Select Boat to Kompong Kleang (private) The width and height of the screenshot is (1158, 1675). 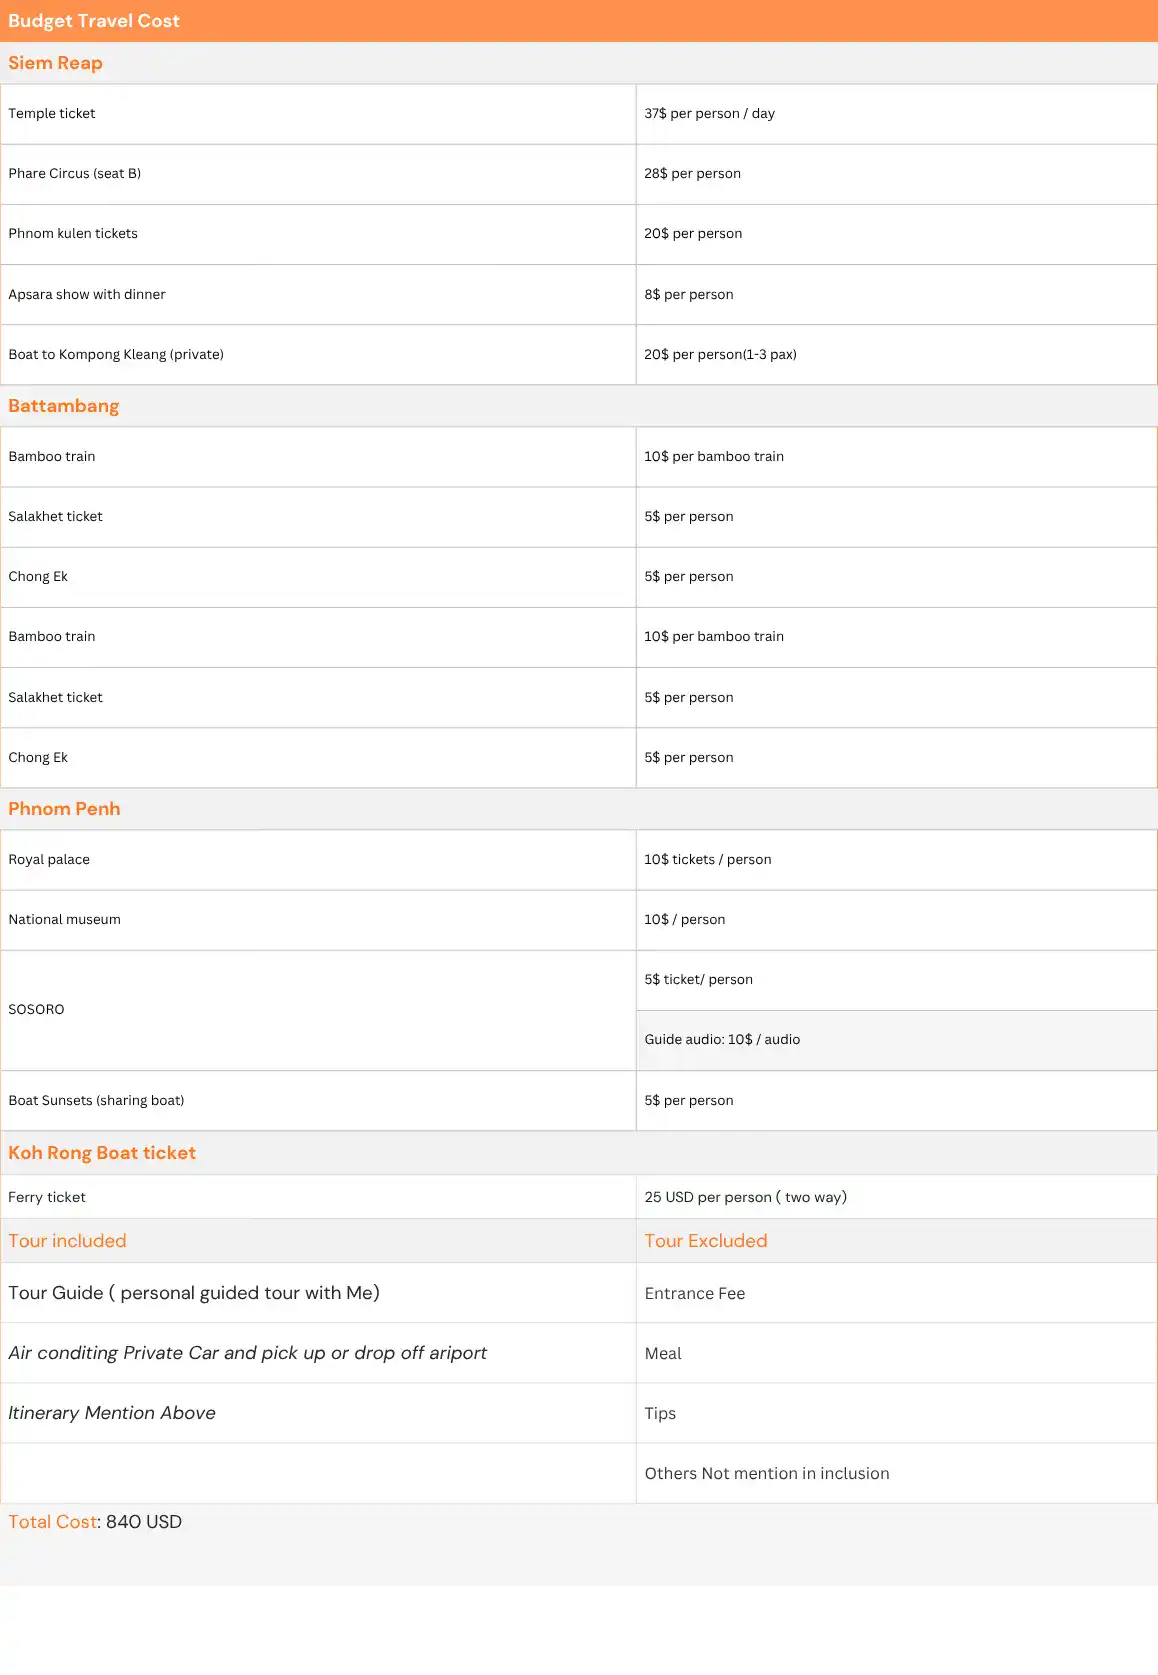point(116,355)
